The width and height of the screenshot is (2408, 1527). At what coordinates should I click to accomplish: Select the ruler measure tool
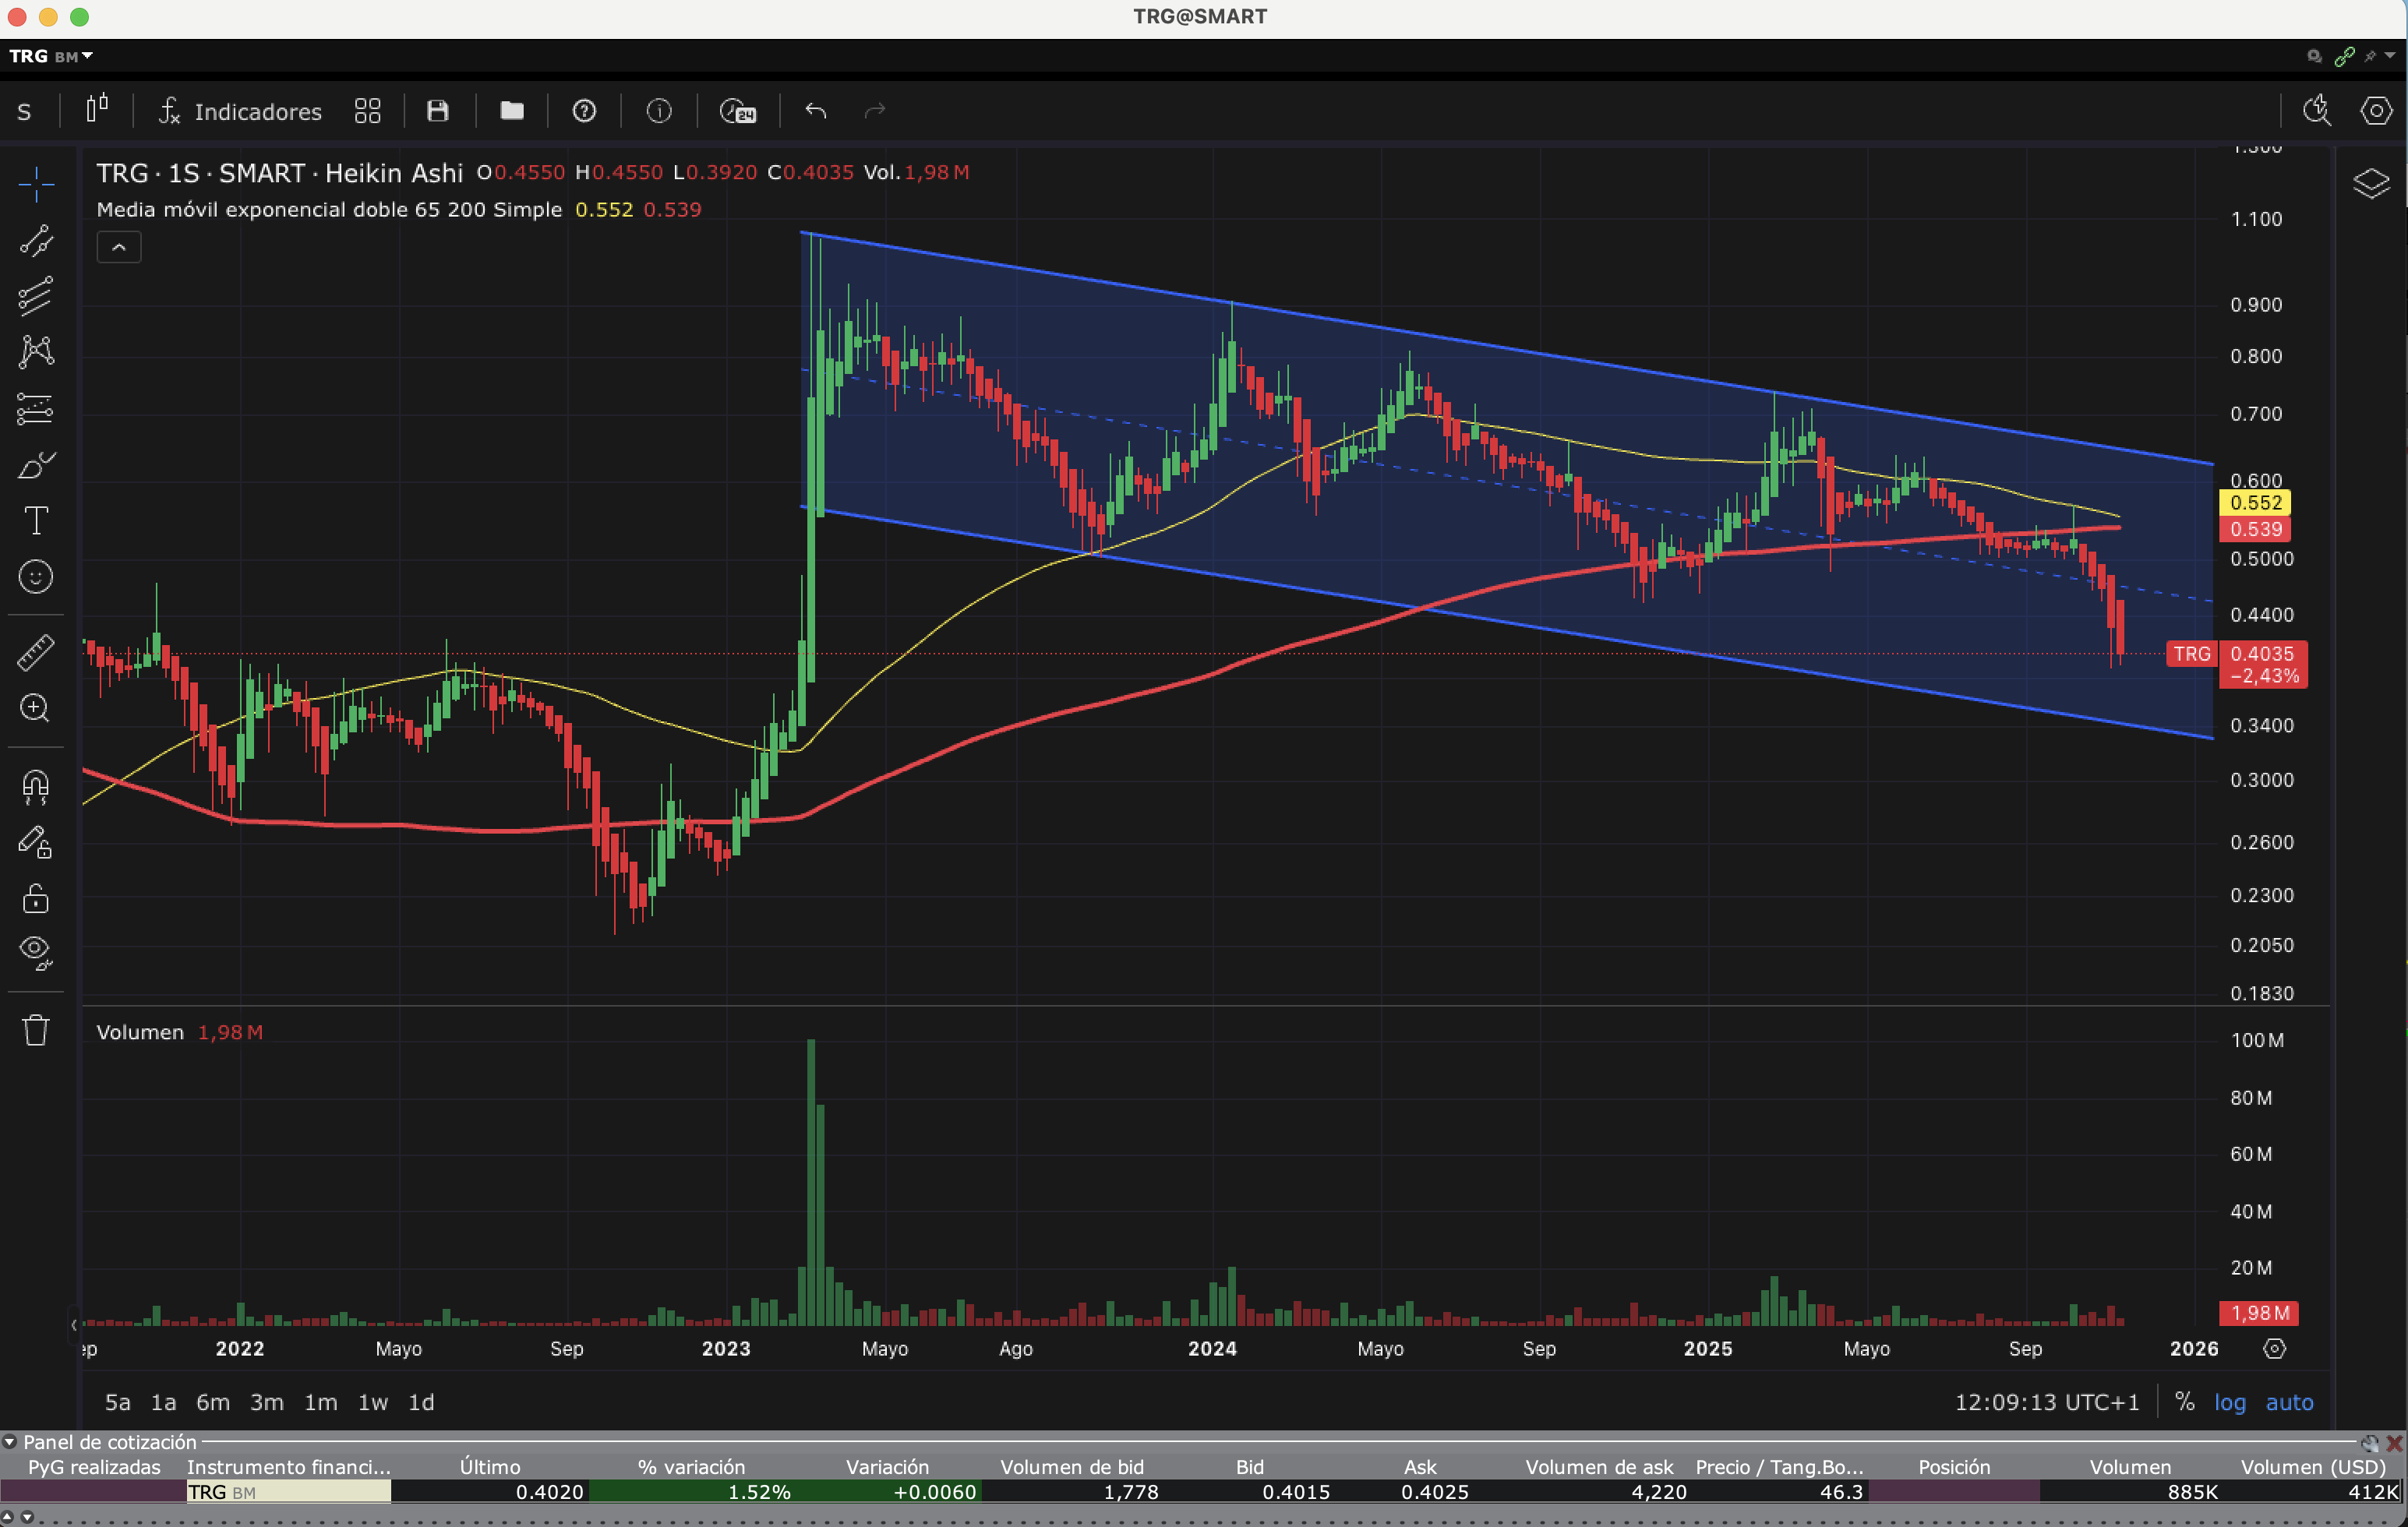point(36,652)
